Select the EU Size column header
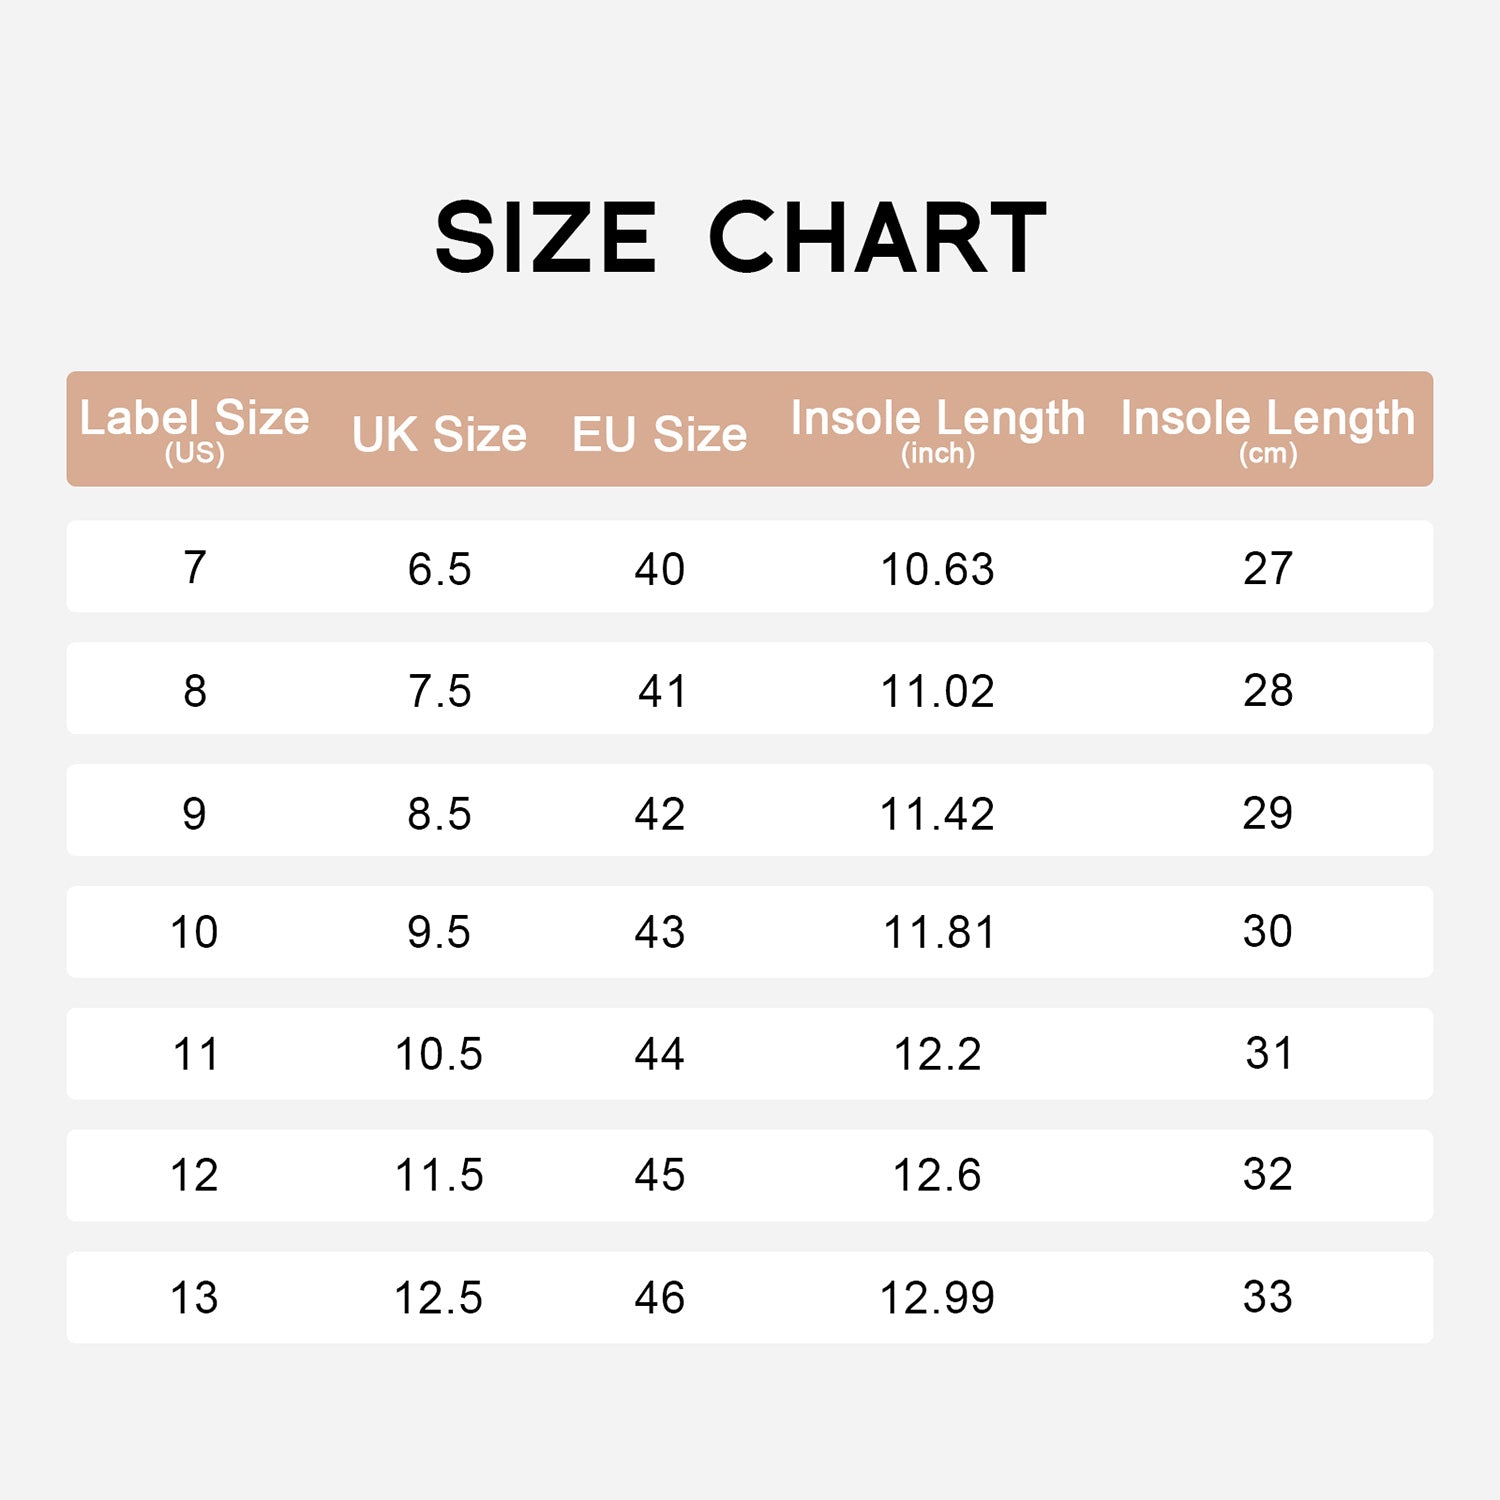The height and width of the screenshot is (1500, 1500). pos(659,434)
